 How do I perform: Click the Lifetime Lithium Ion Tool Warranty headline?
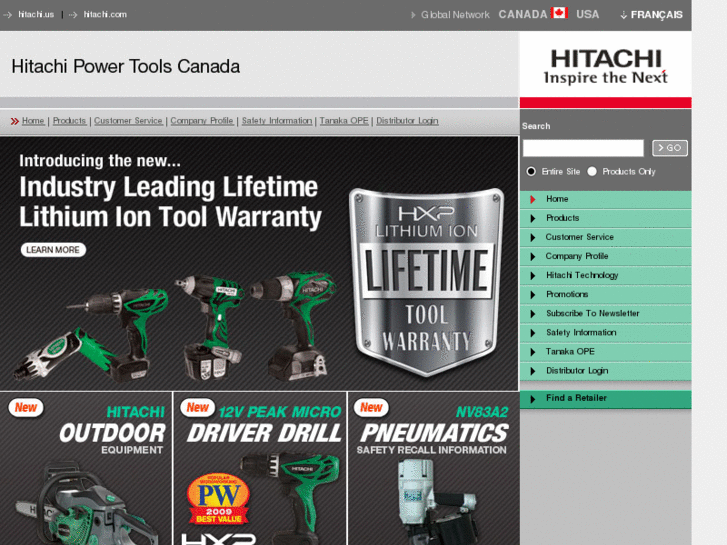click(170, 202)
